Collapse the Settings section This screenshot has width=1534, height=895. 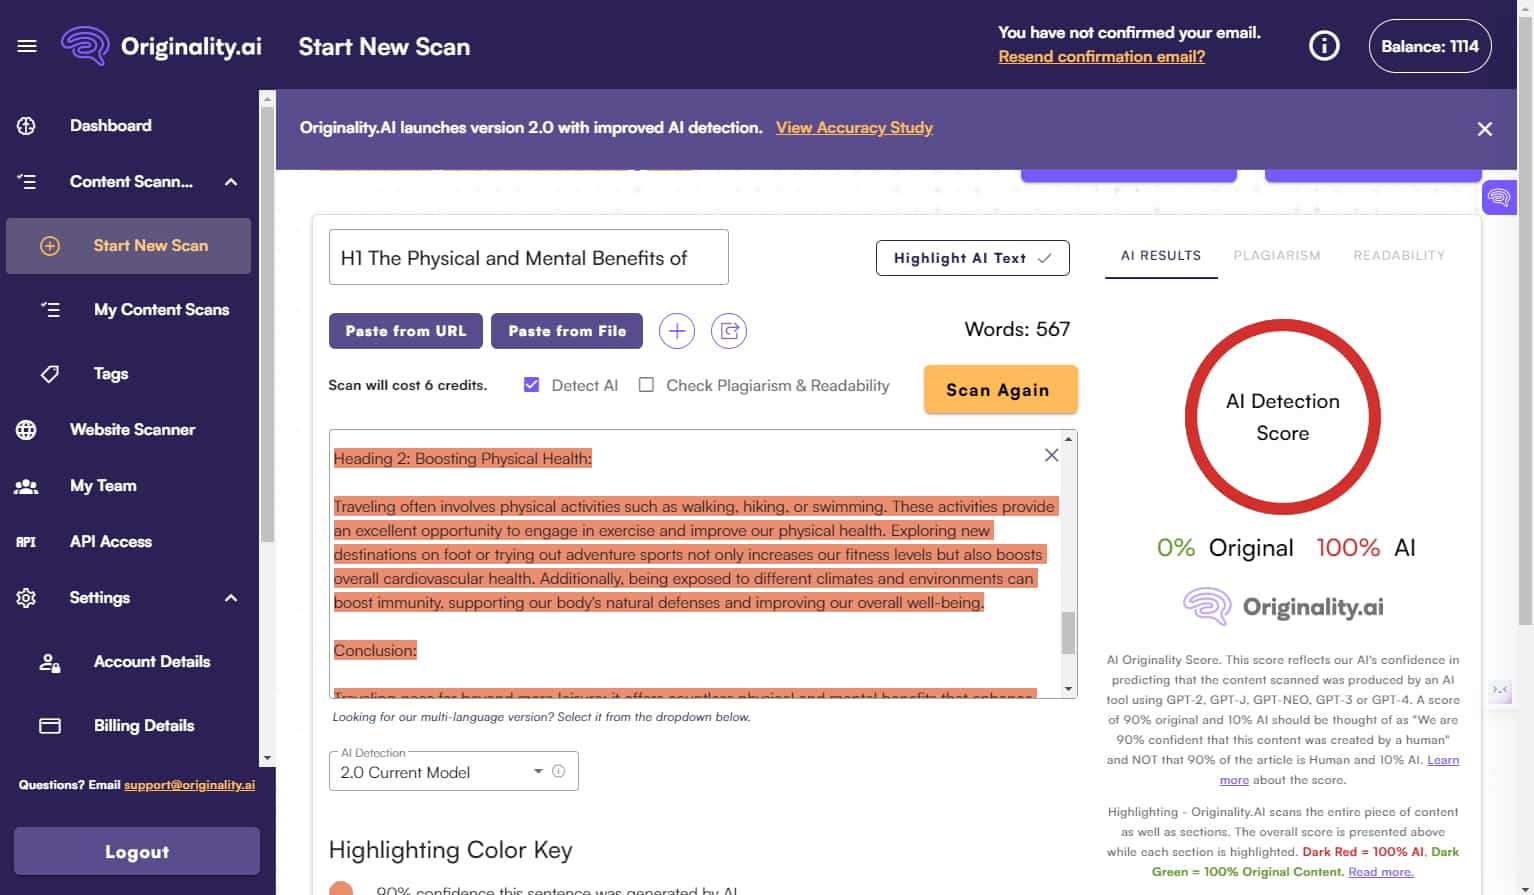click(x=230, y=597)
